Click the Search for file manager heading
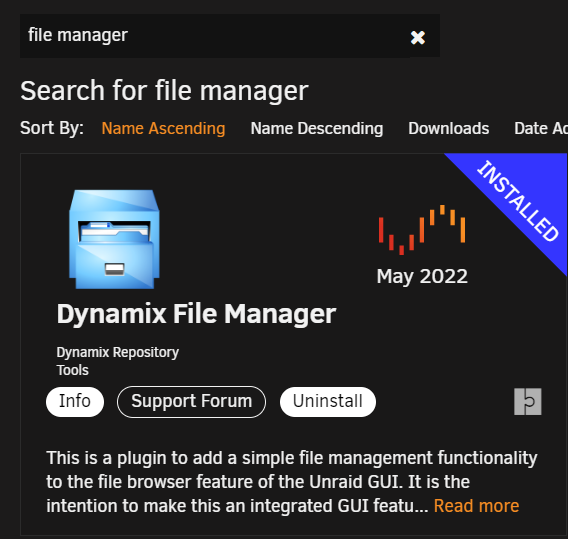Screen dimensions: 568x539 point(164,91)
